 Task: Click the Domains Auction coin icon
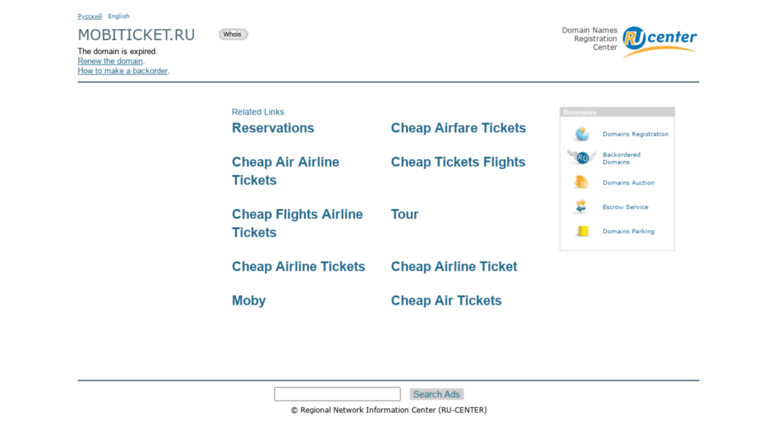coord(581,182)
